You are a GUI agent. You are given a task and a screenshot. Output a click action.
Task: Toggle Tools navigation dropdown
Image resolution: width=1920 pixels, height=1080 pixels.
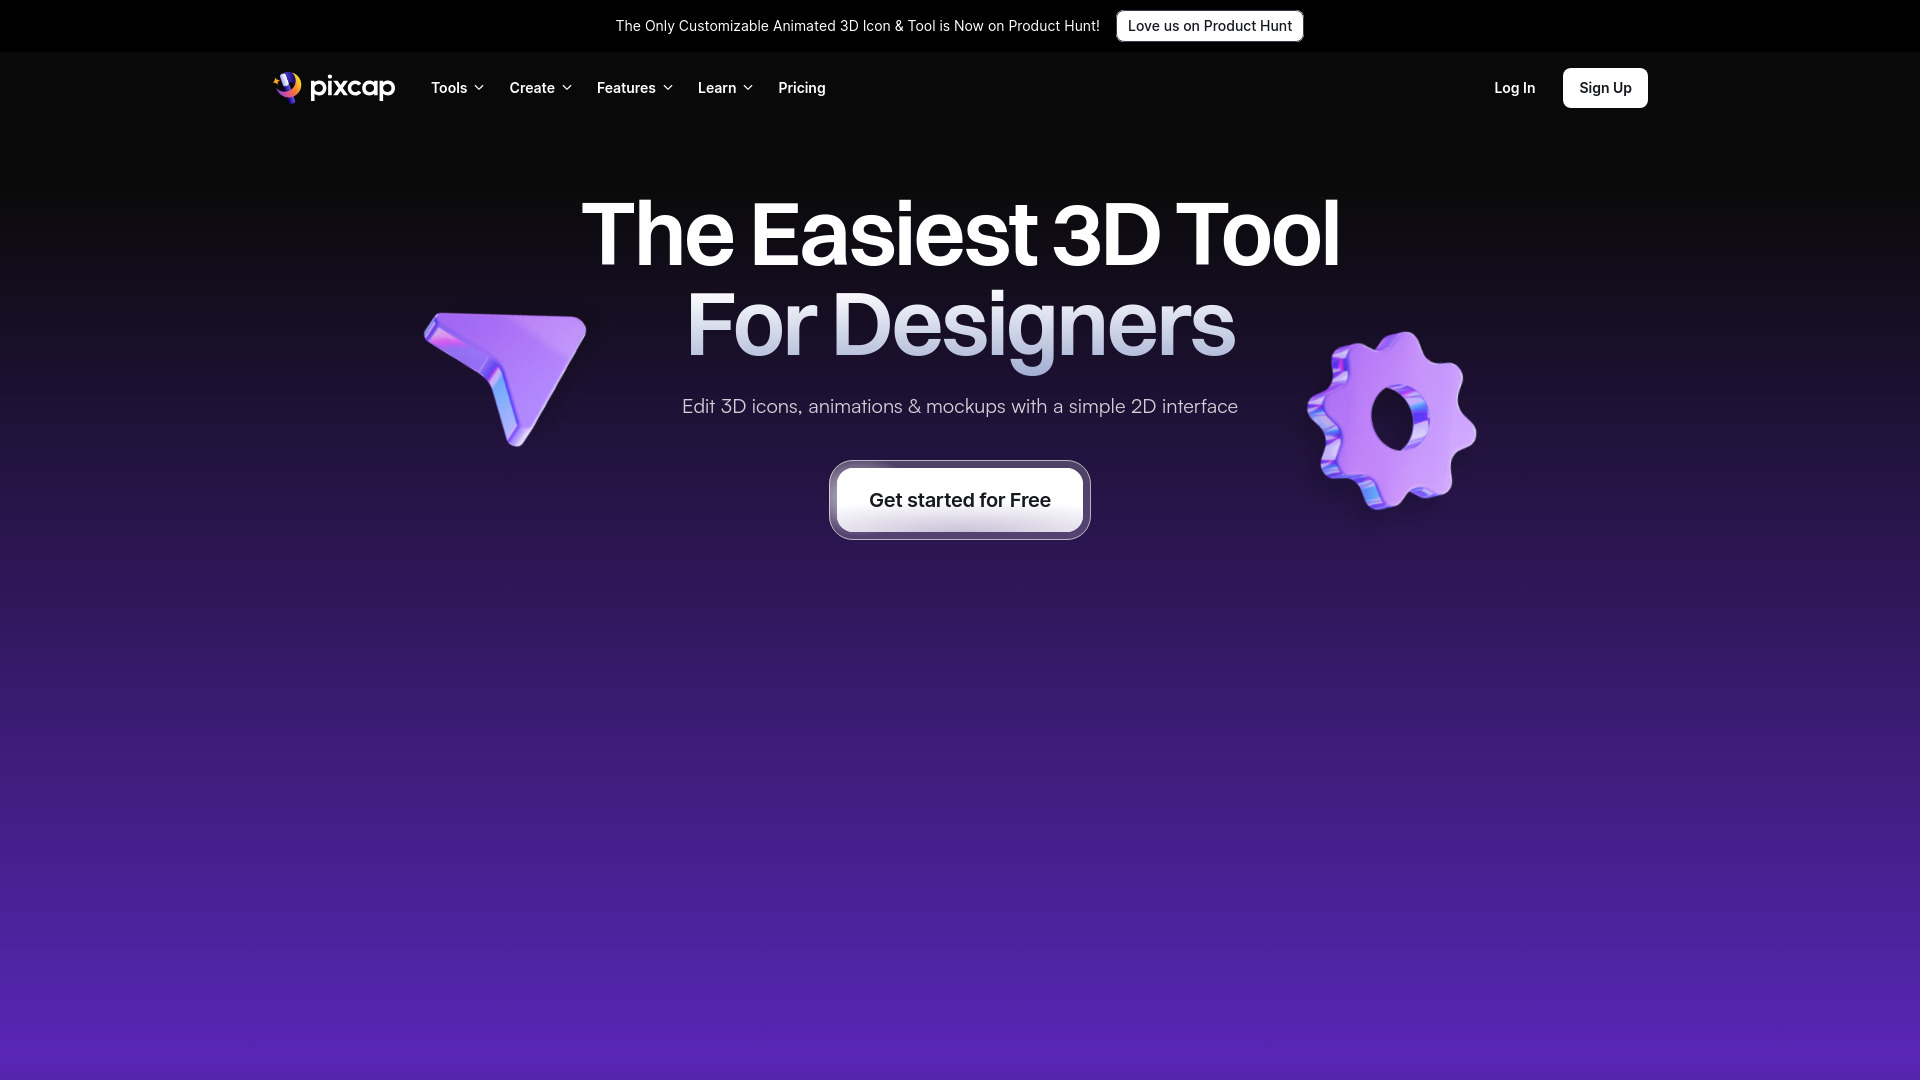(456, 87)
